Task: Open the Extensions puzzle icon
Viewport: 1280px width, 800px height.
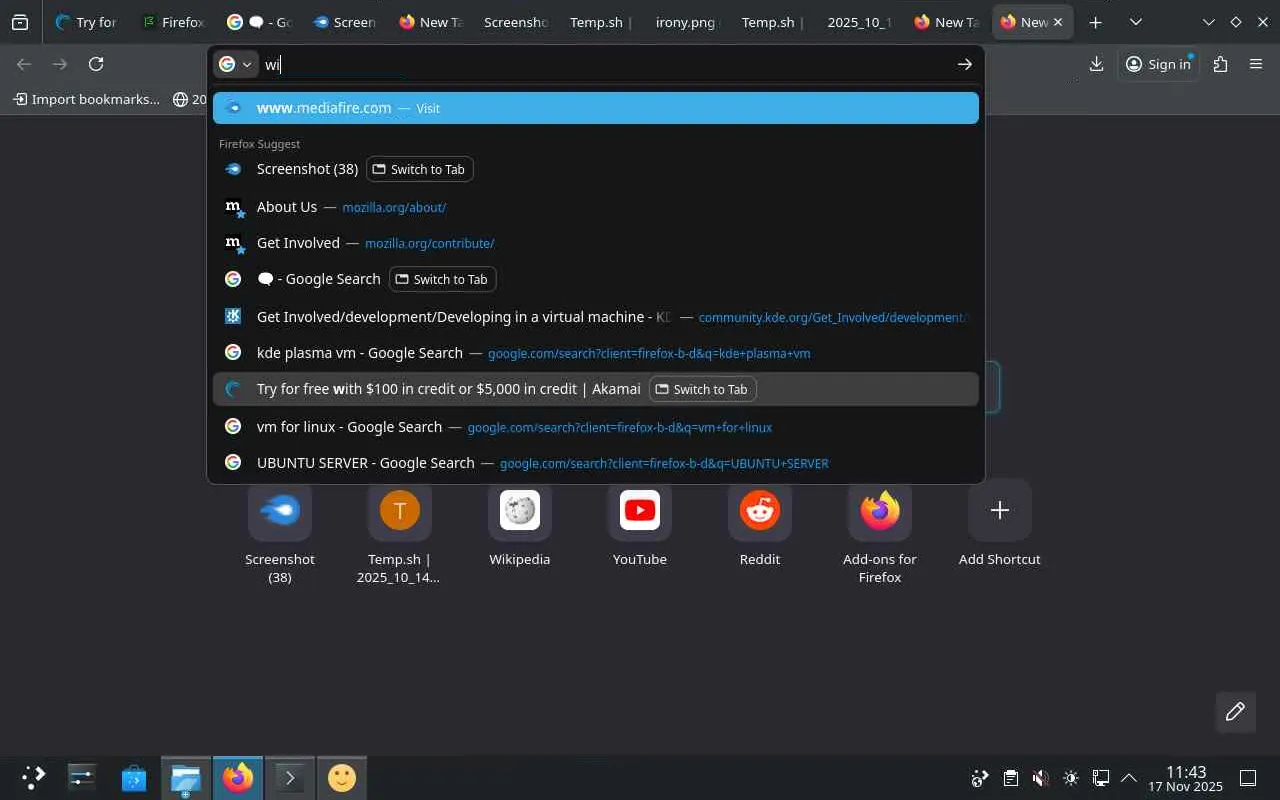Action: (x=1220, y=64)
